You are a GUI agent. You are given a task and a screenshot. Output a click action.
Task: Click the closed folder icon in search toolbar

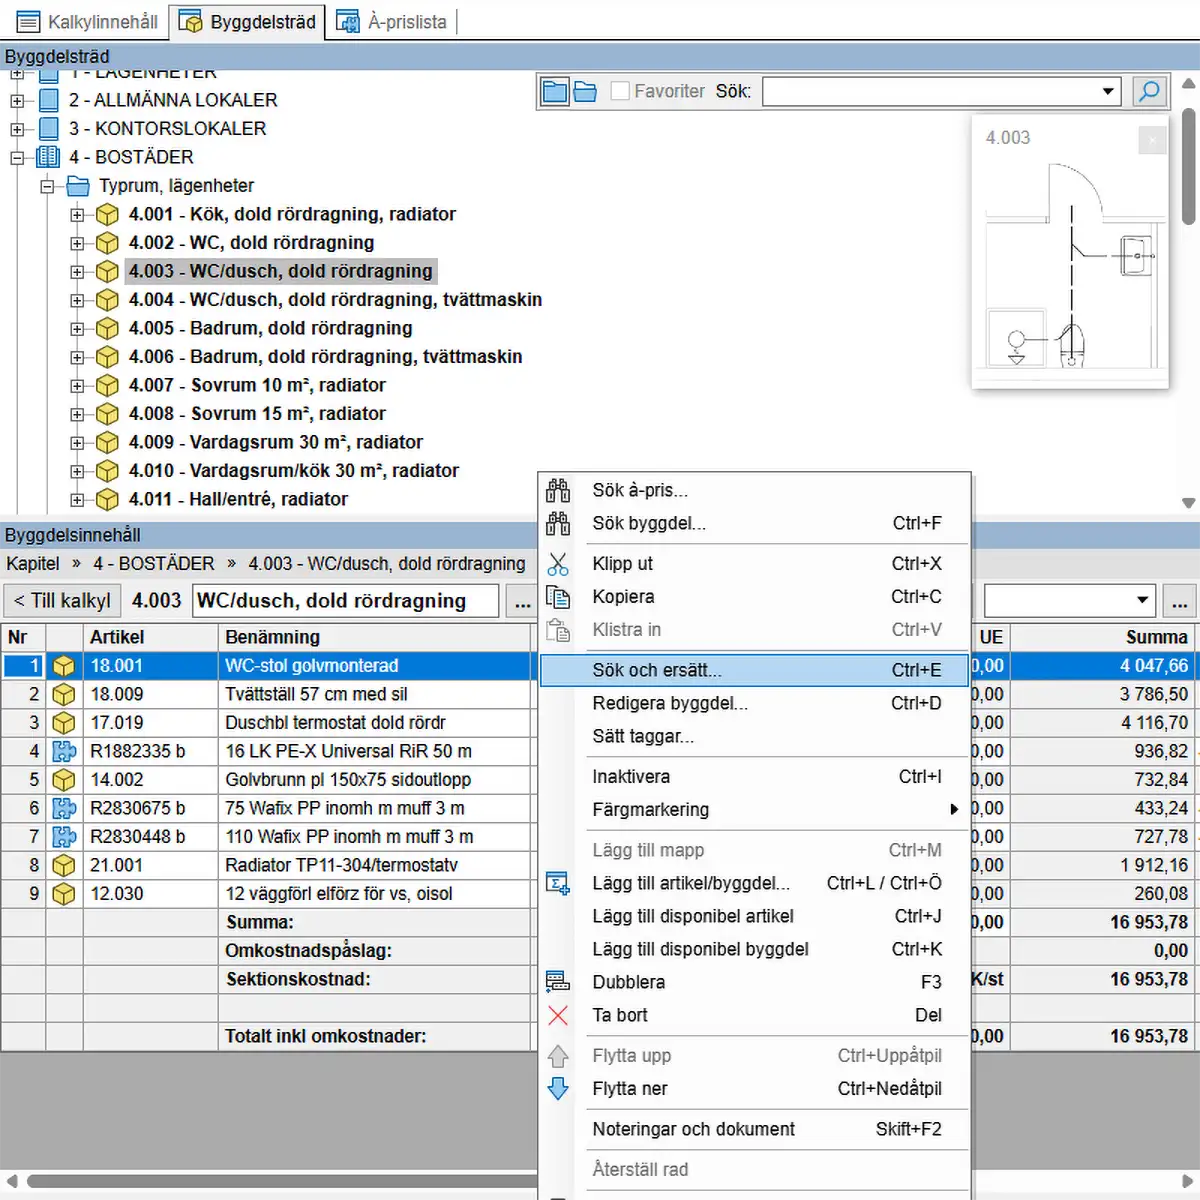coord(554,92)
